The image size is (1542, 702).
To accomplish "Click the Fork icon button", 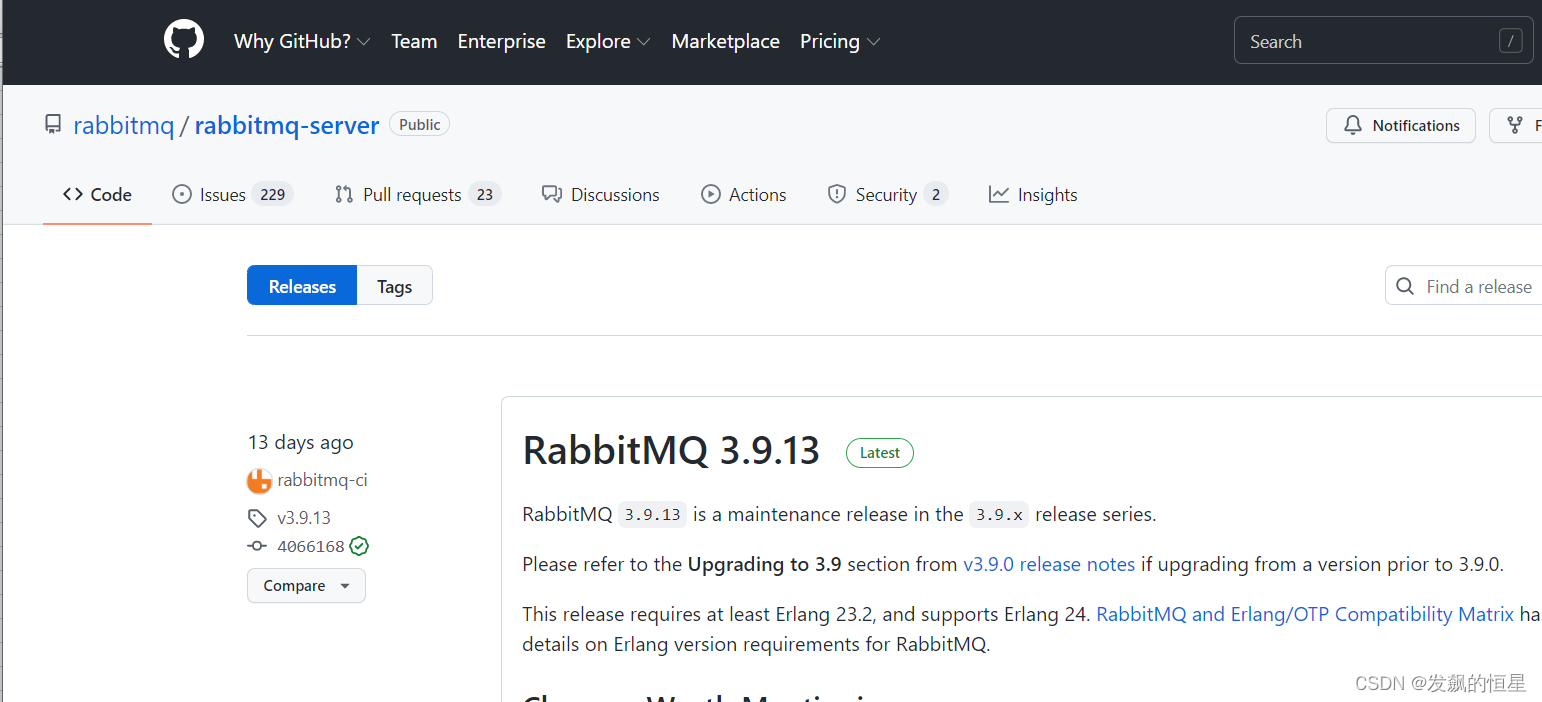I will (x=1515, y=125).
